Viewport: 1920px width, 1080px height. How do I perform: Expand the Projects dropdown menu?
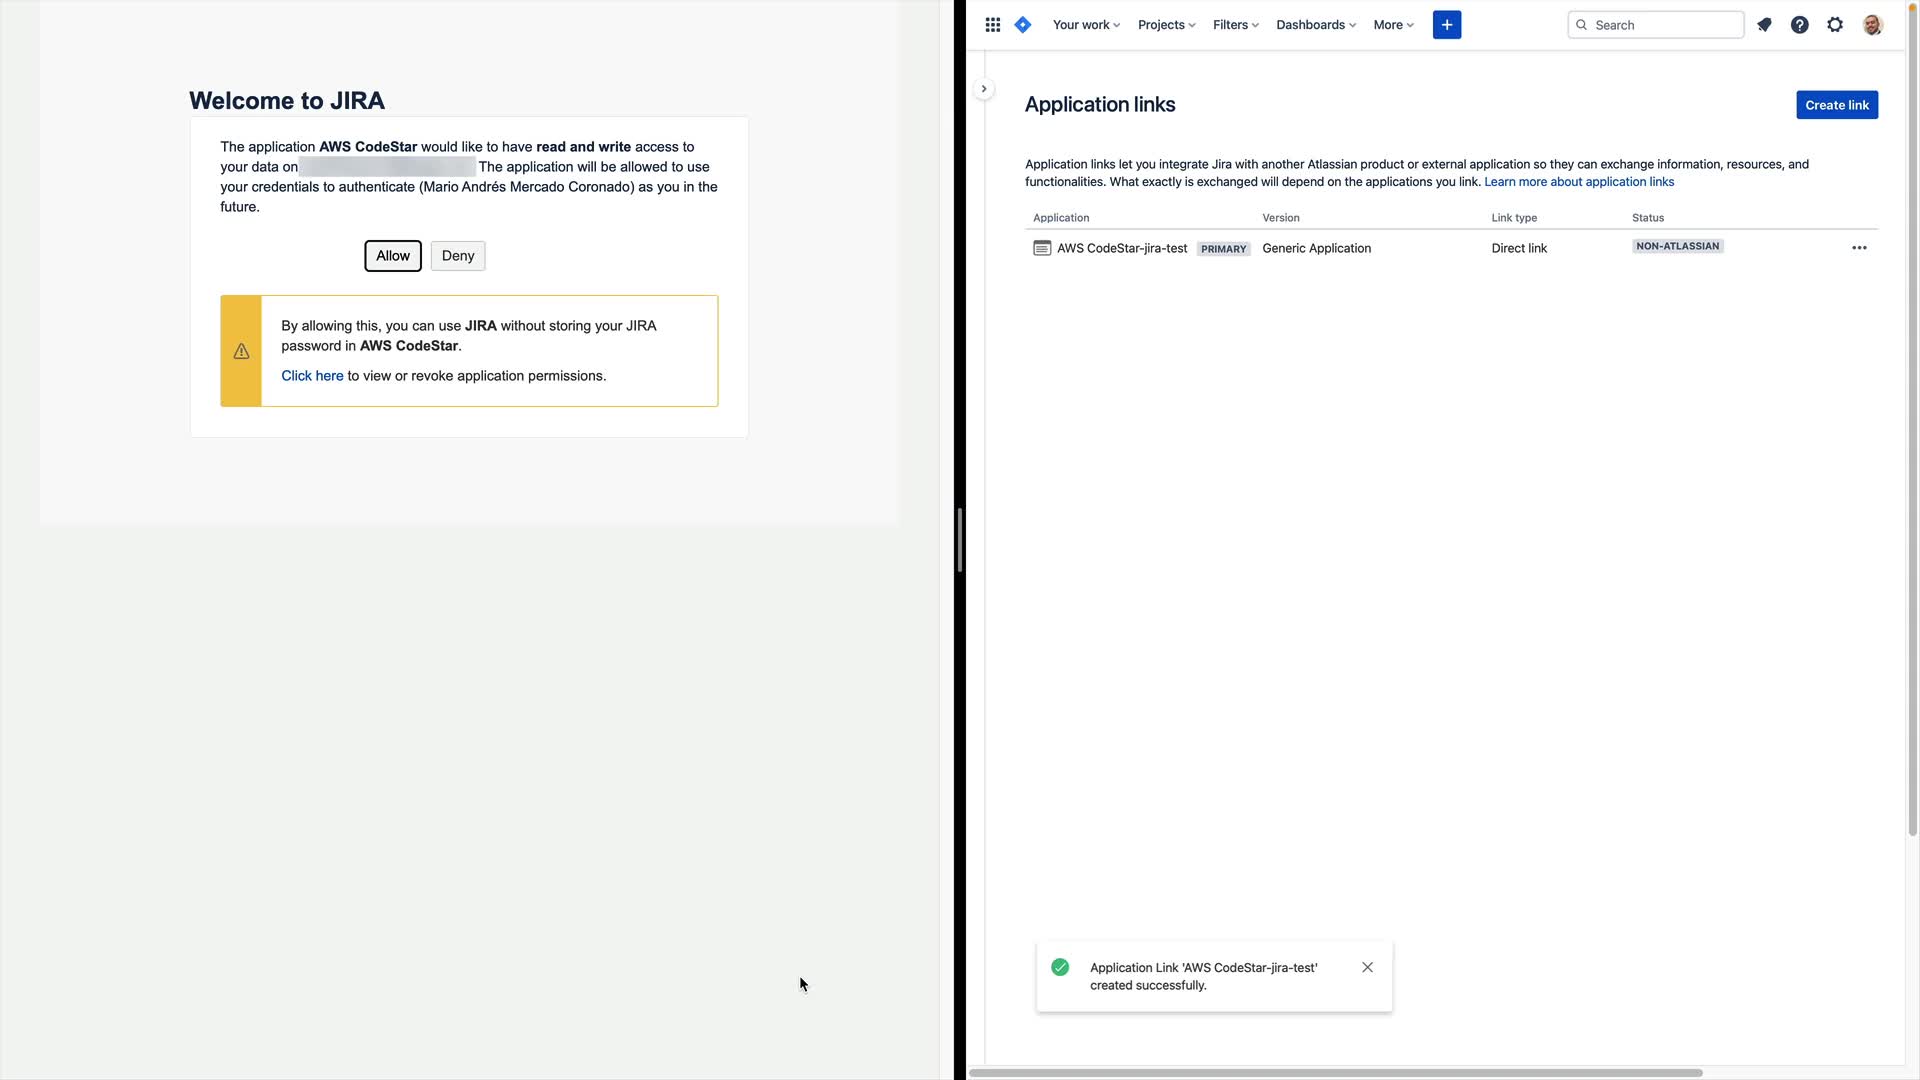(1166, 25)
